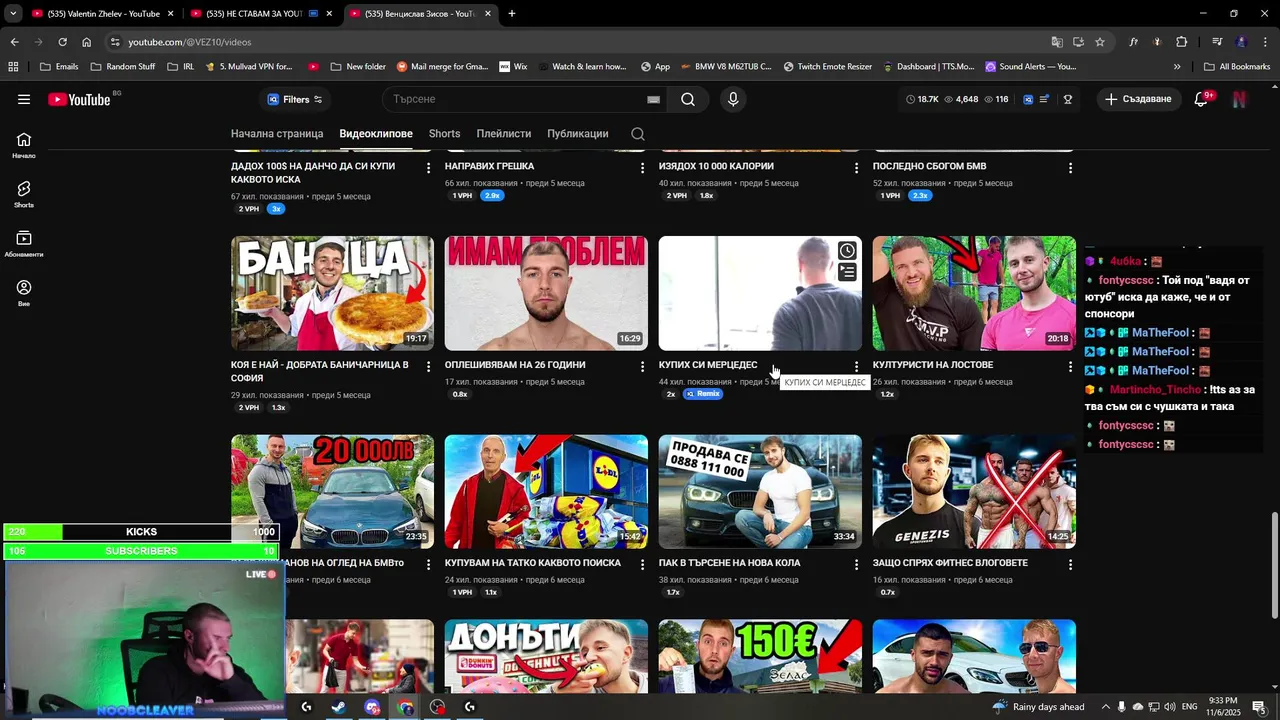Click Създаване create button
This screenshot has height=720, width=1280.
1138,99
